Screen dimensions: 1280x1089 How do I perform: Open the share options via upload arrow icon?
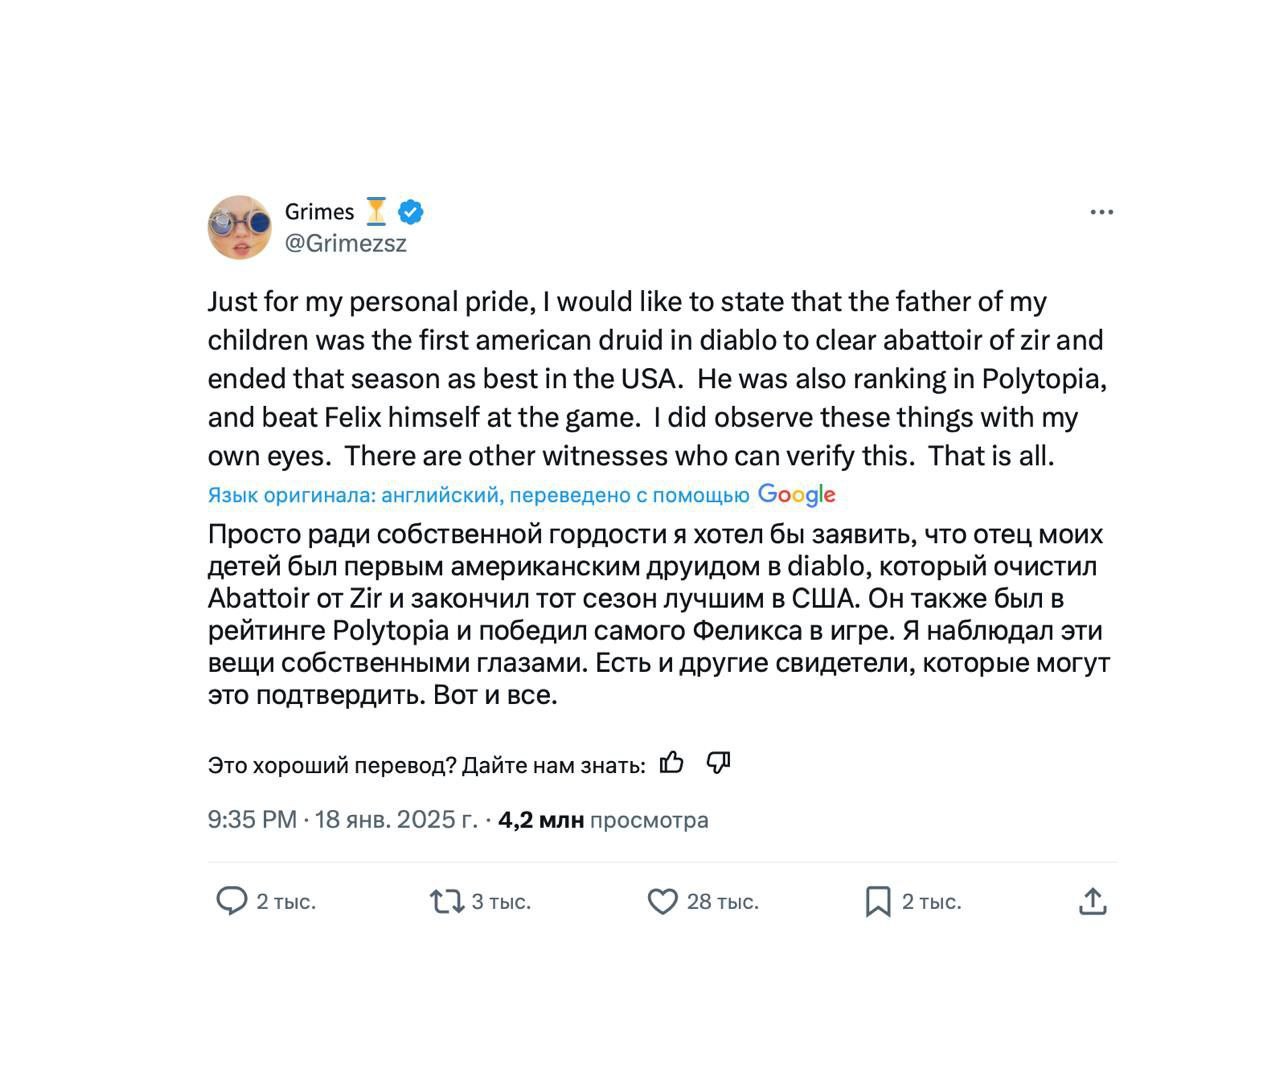pyautogui.click(x=1093, y=902)
